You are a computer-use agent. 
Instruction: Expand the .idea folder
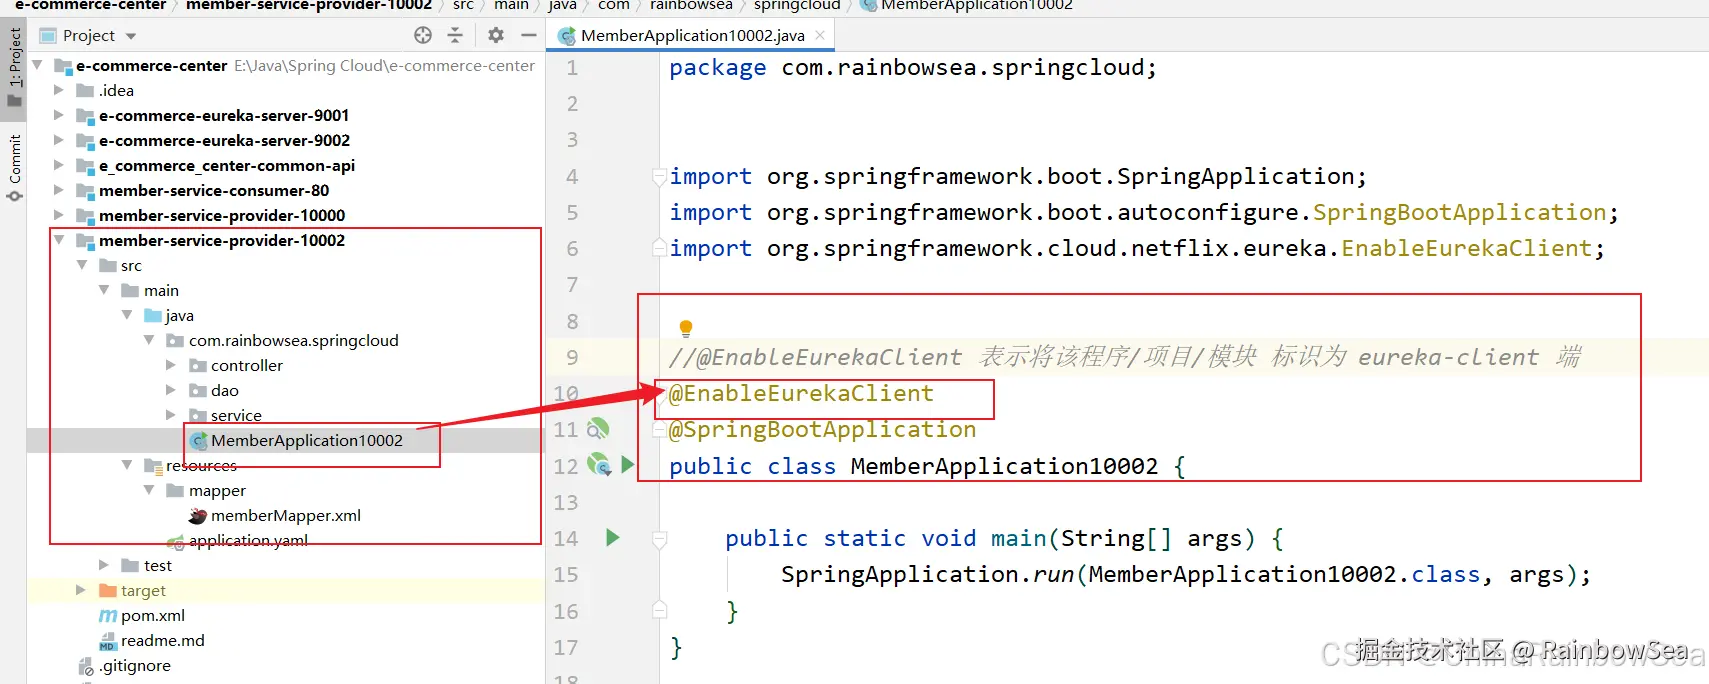(x=59, y=90)
